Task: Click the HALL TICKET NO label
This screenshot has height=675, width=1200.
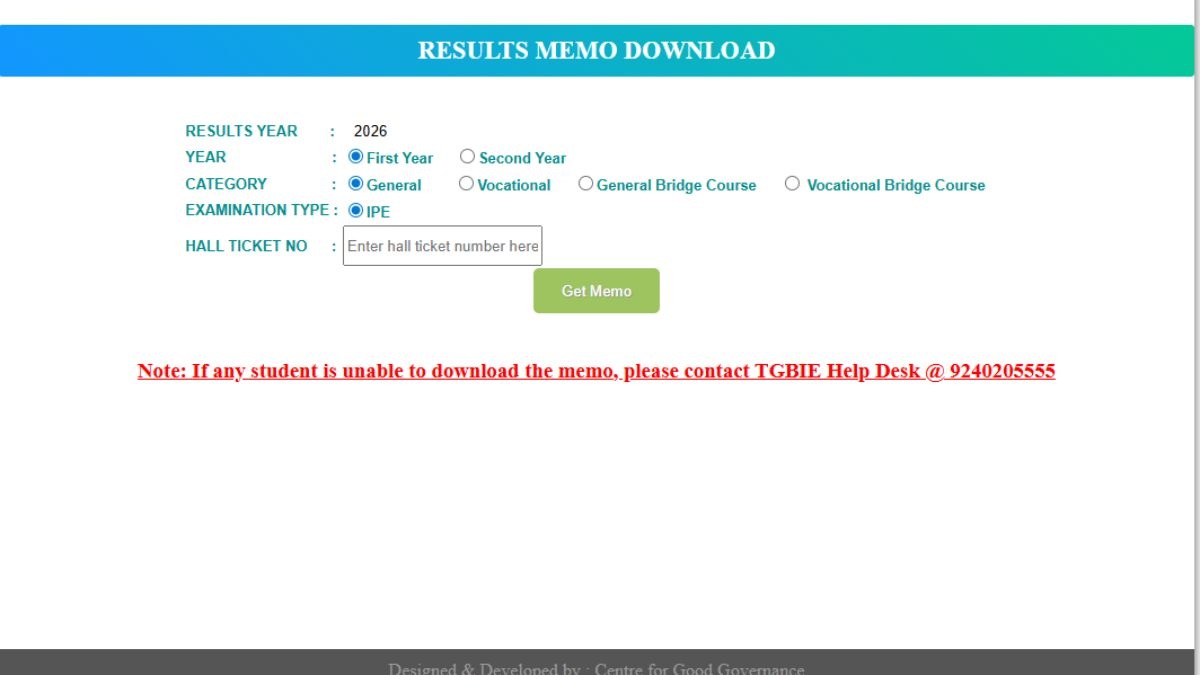Action: tap(246, 246)
